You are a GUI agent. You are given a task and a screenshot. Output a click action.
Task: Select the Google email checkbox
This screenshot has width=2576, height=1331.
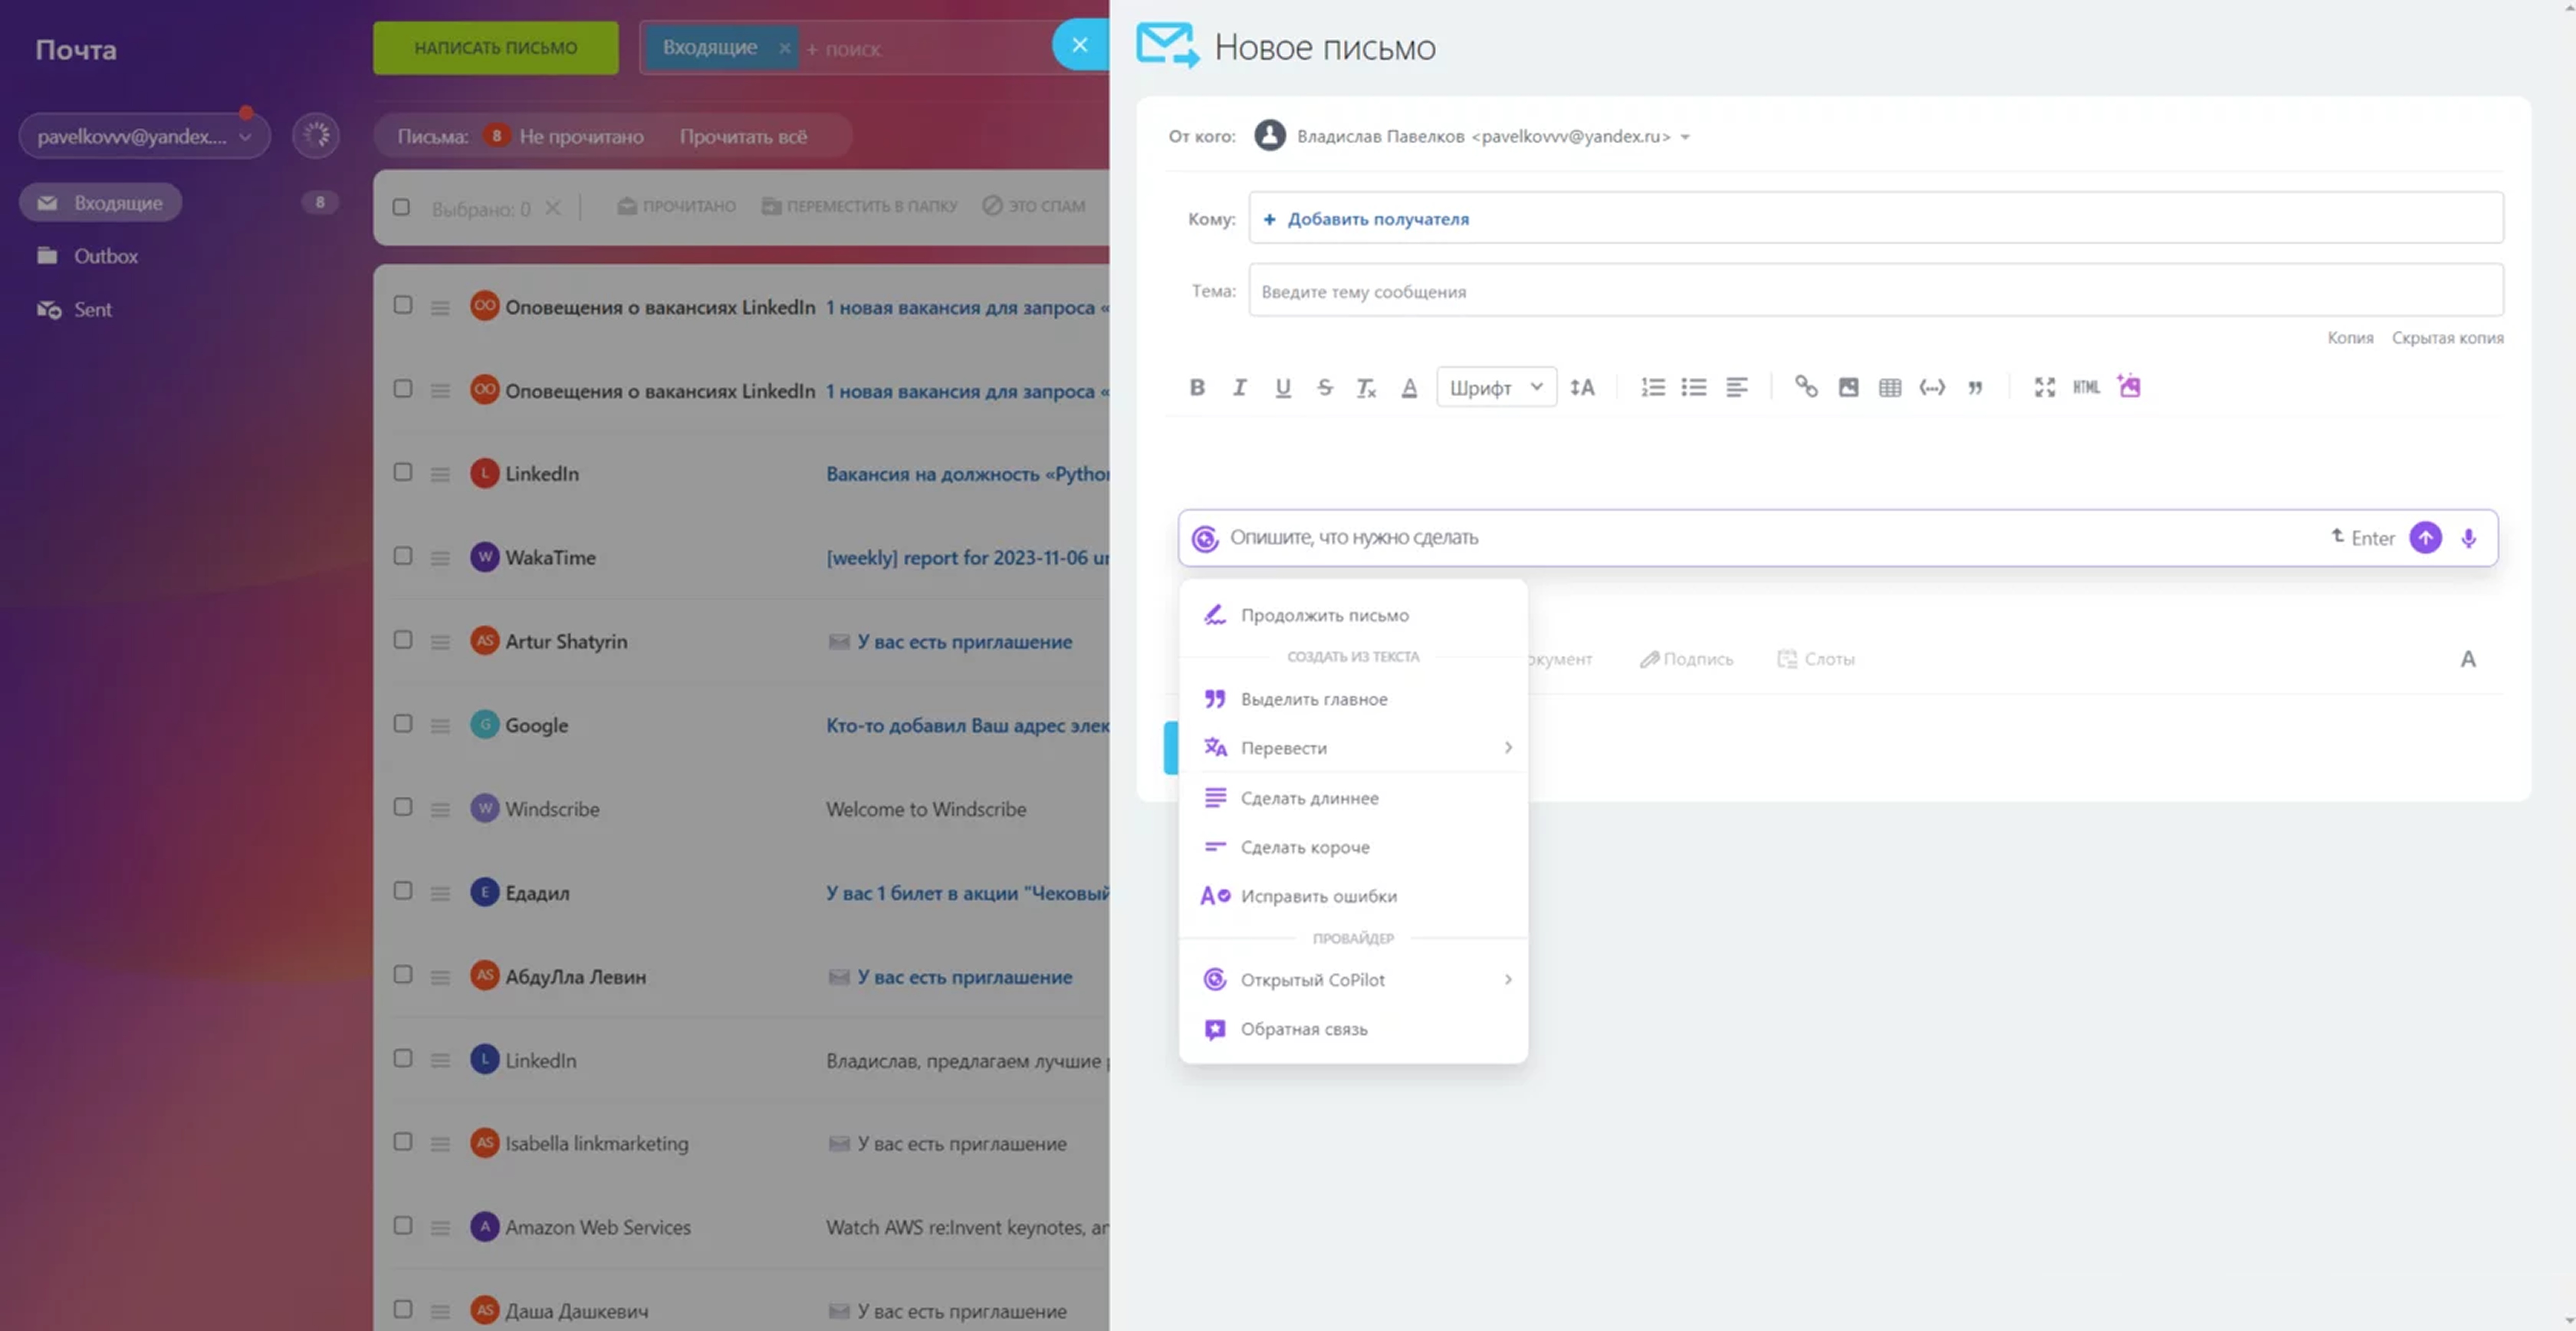403,723
